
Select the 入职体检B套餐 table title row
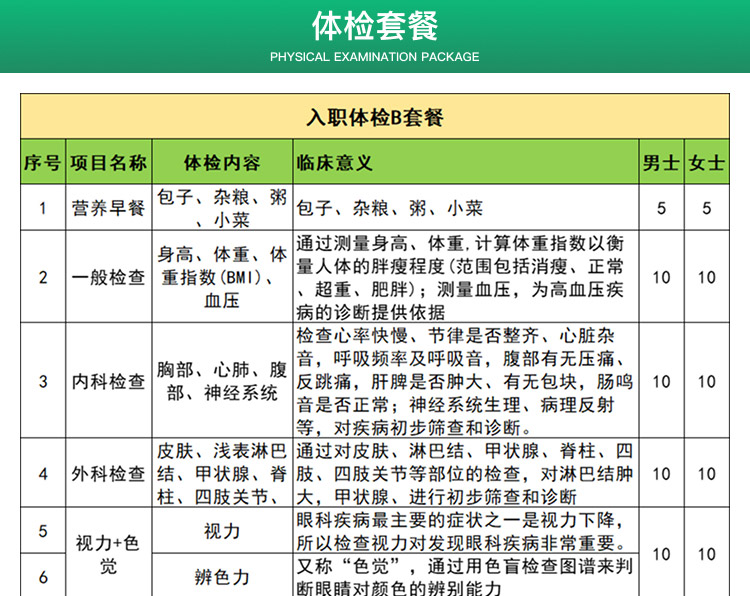(374, 117)
